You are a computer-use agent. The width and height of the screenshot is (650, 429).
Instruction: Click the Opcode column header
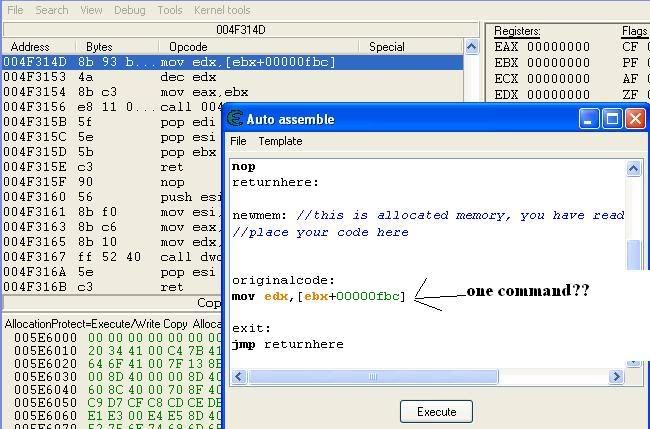pyautogui.click(x=188, y=46)
